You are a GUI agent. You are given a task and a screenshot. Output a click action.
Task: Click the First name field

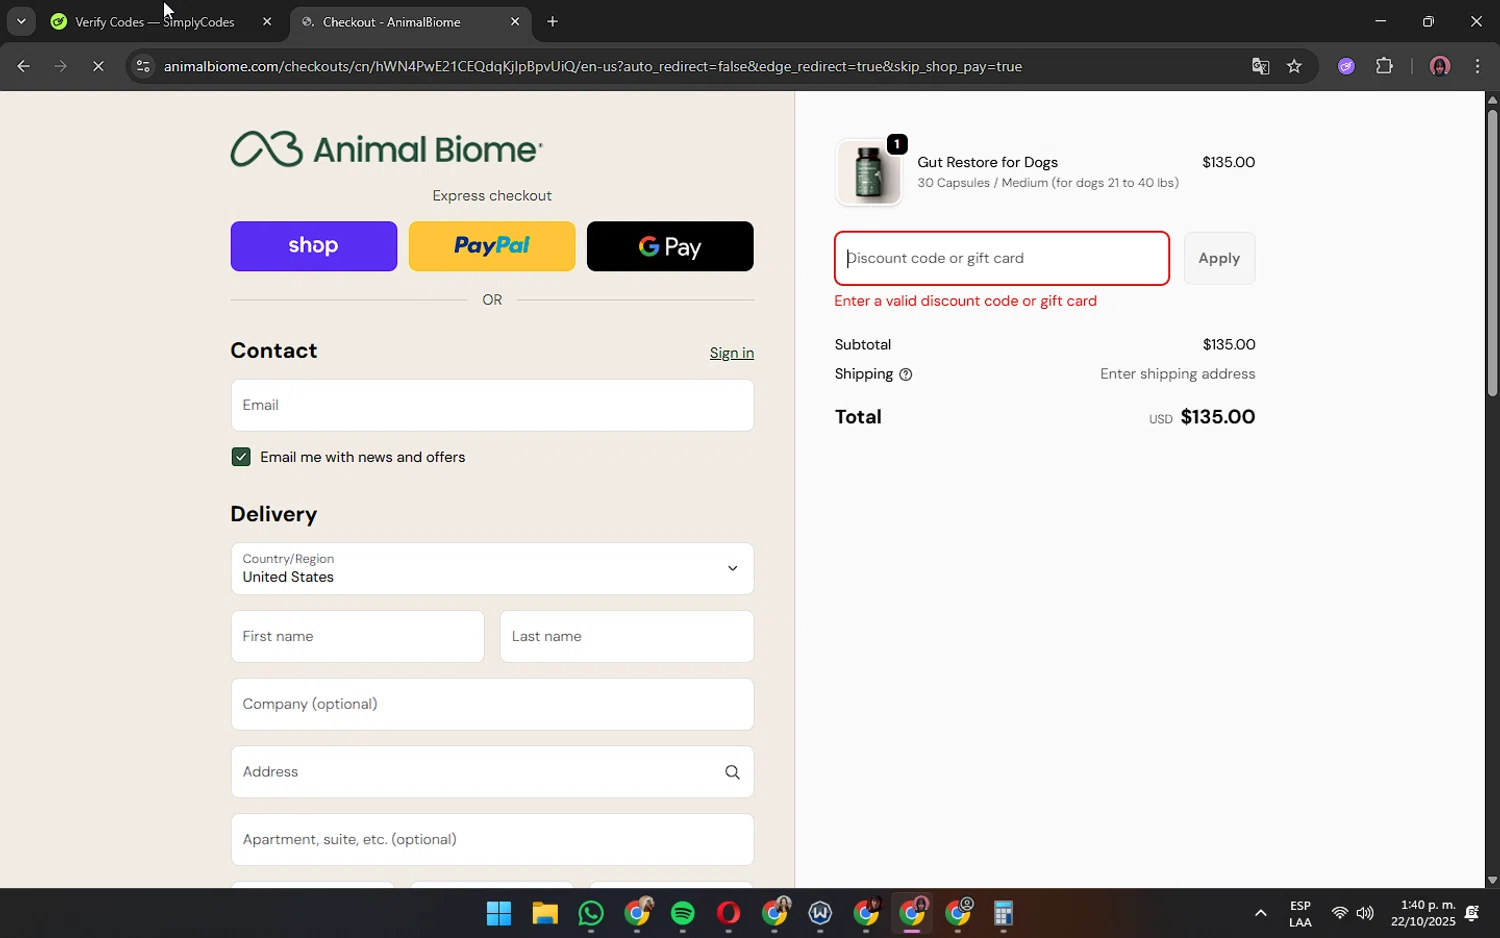tap(357, 636)
